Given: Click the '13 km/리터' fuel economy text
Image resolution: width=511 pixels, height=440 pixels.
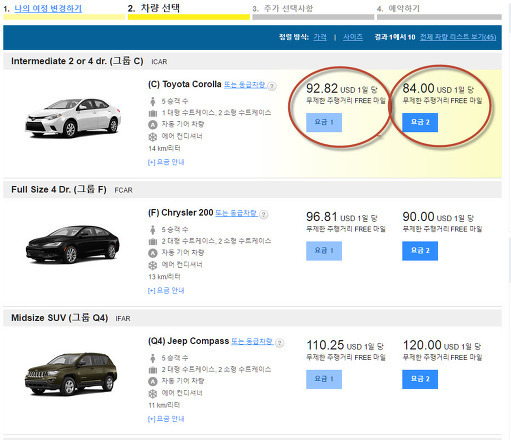Looking at the screenshot, I should pos(164,277).
